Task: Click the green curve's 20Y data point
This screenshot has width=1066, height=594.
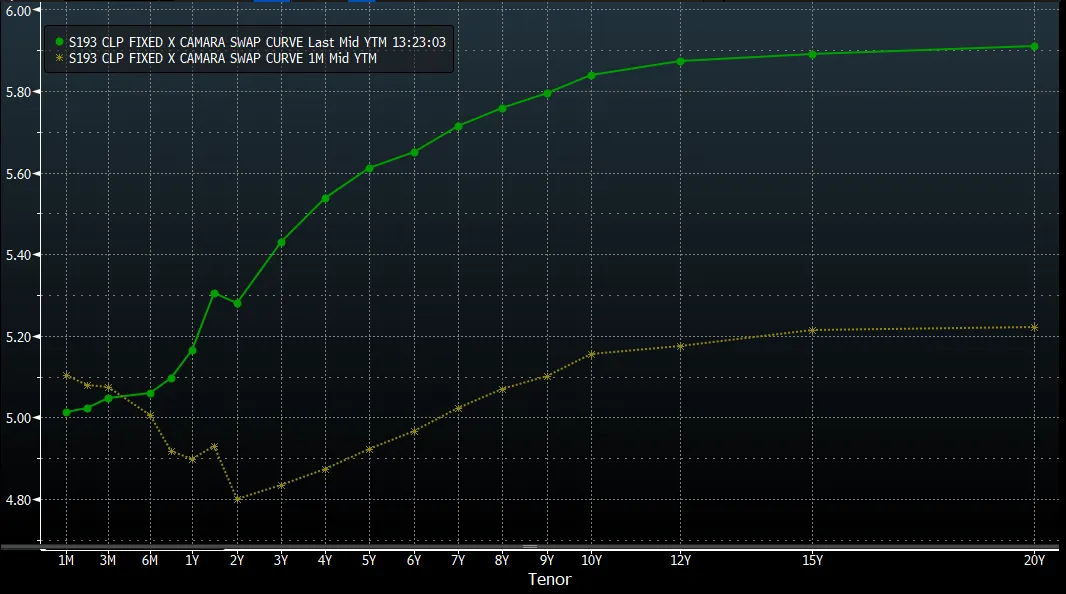Action: pos(1034,46)
